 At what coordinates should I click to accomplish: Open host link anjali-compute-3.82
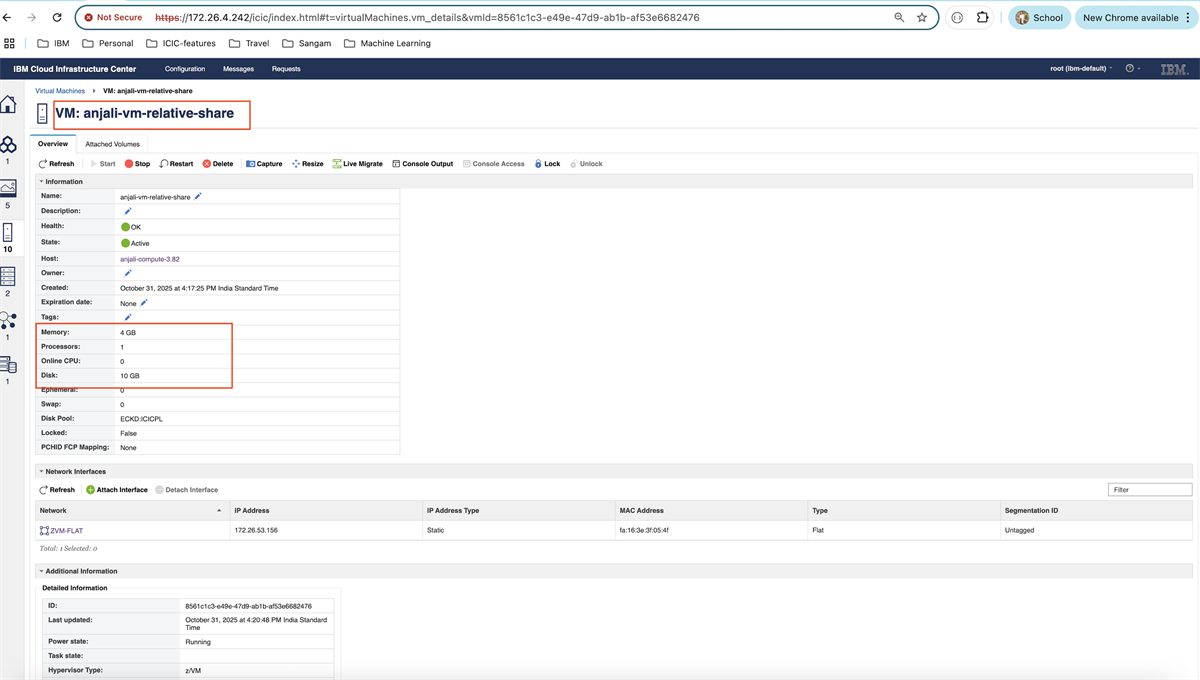pyautogui.click(x=150, y=259)
